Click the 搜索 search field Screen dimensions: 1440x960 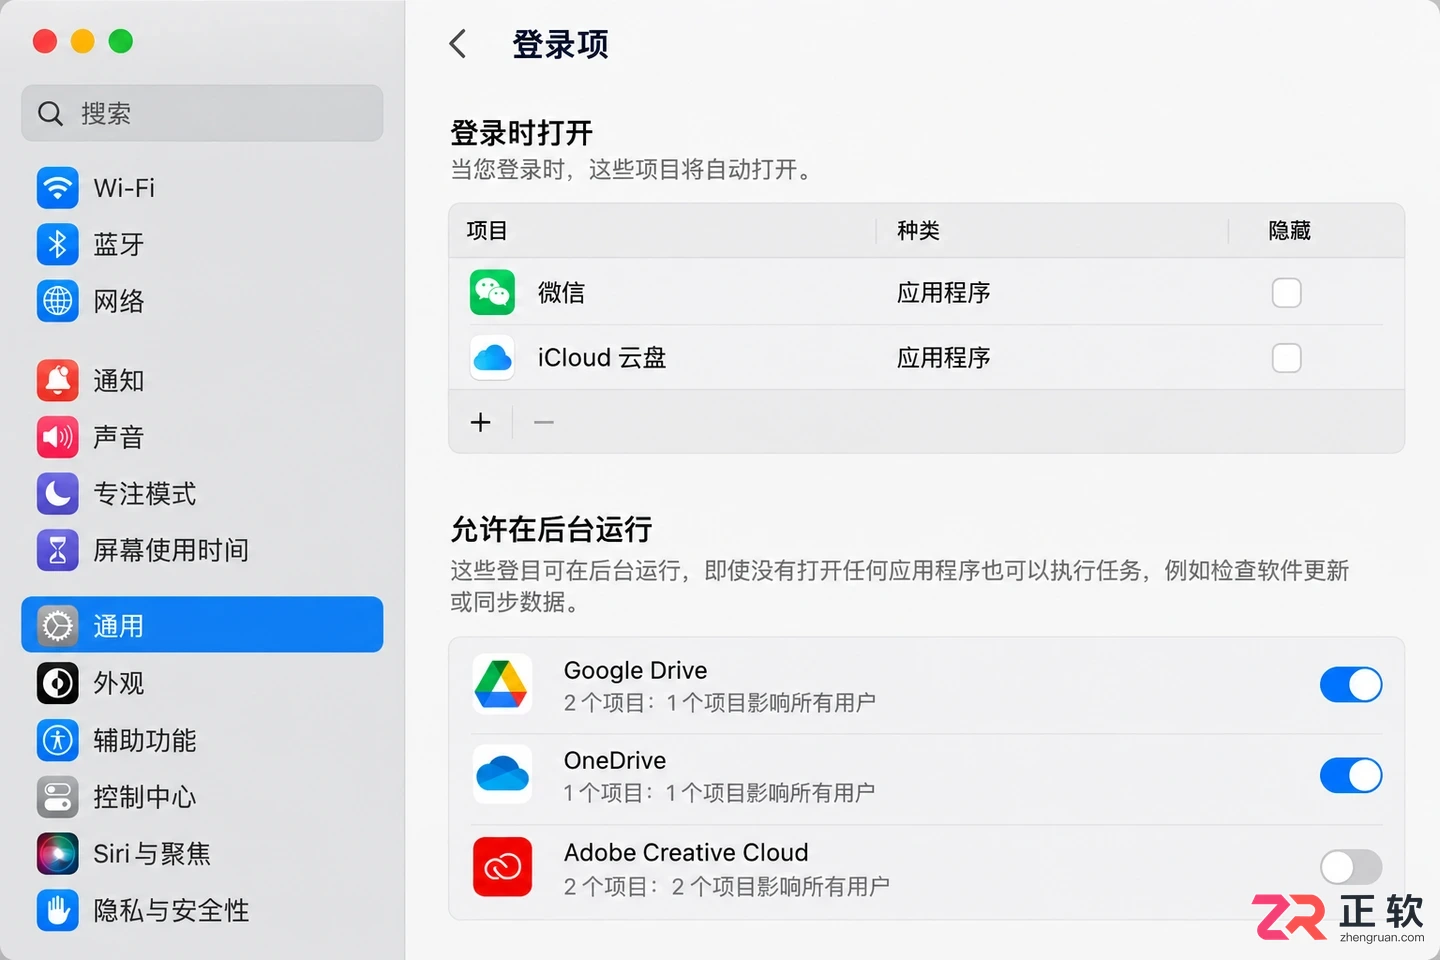202,113
